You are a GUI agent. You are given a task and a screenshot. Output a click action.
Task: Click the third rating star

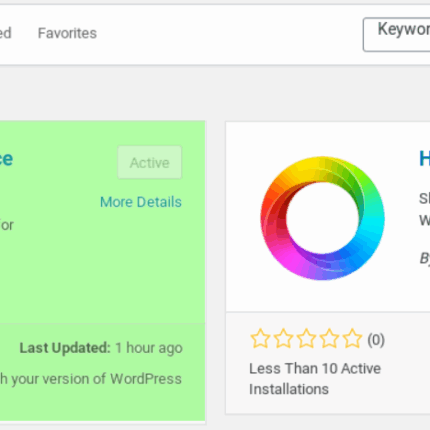click(x=306, y=339)
